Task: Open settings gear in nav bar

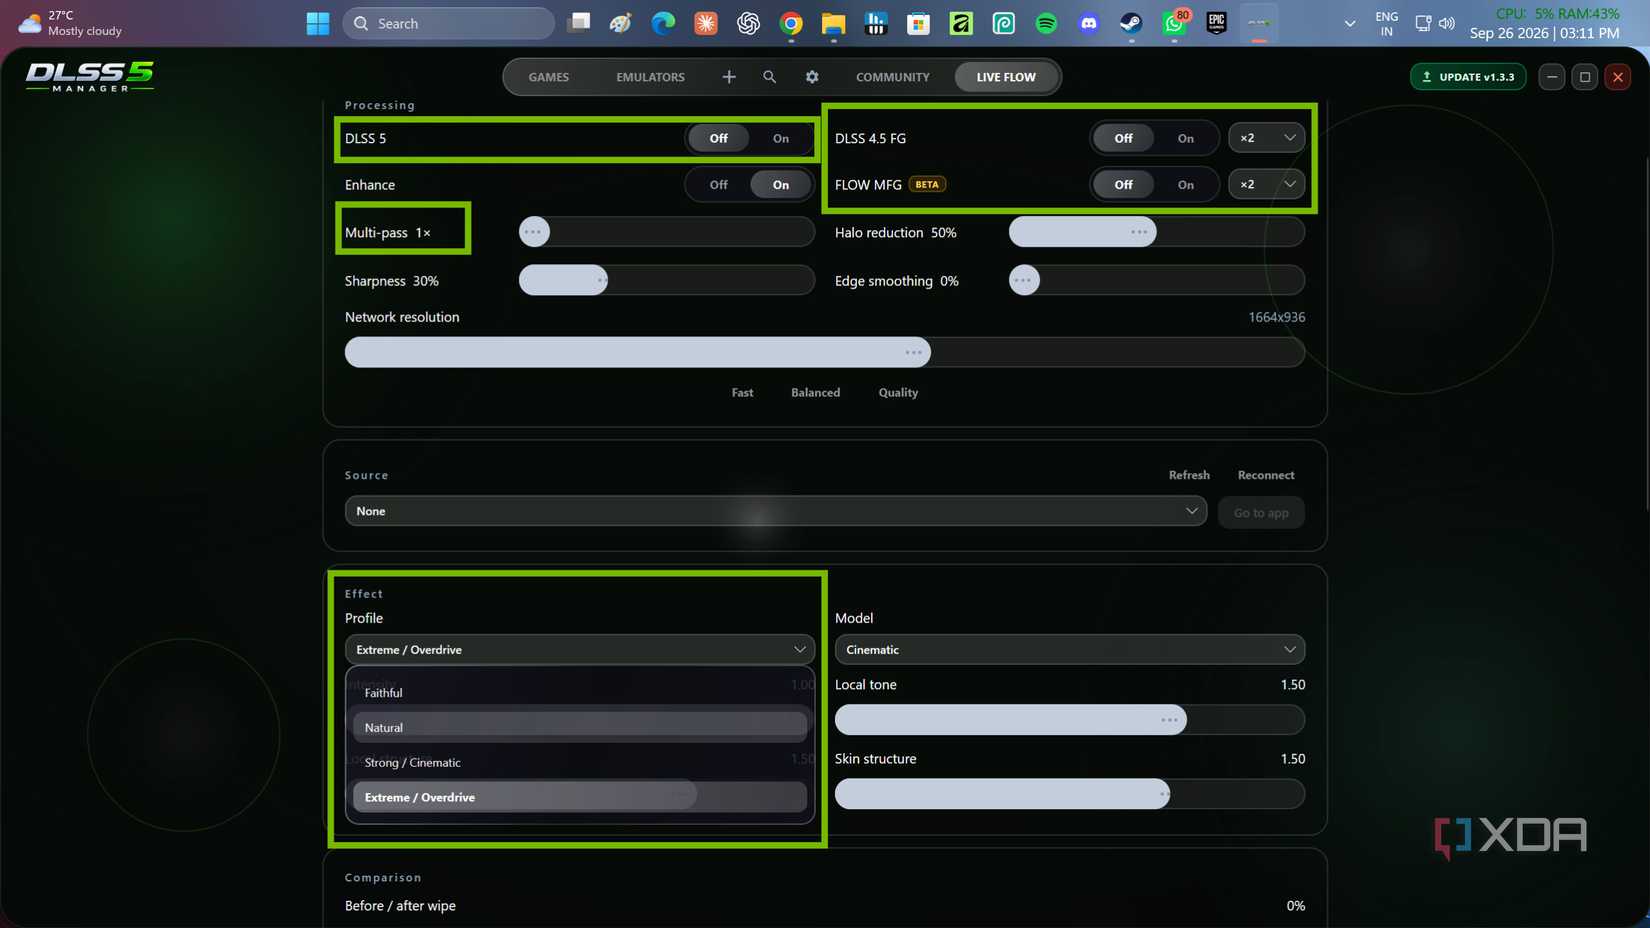Action: (812, 77)
